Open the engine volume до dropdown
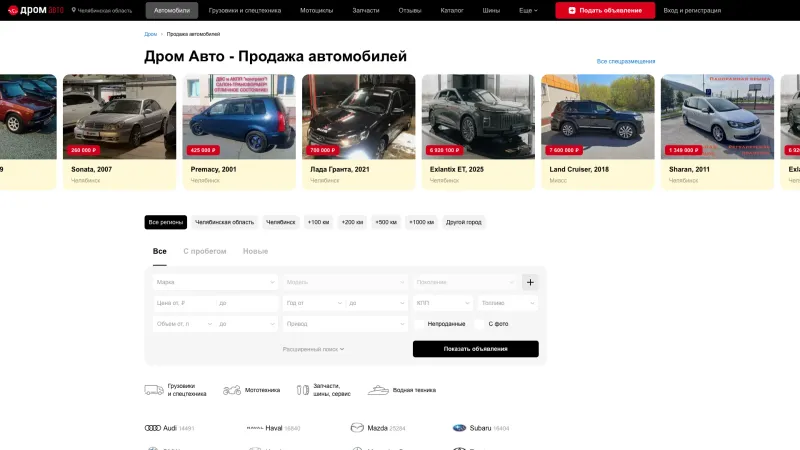800x450 pixels. tap(247, 324)
